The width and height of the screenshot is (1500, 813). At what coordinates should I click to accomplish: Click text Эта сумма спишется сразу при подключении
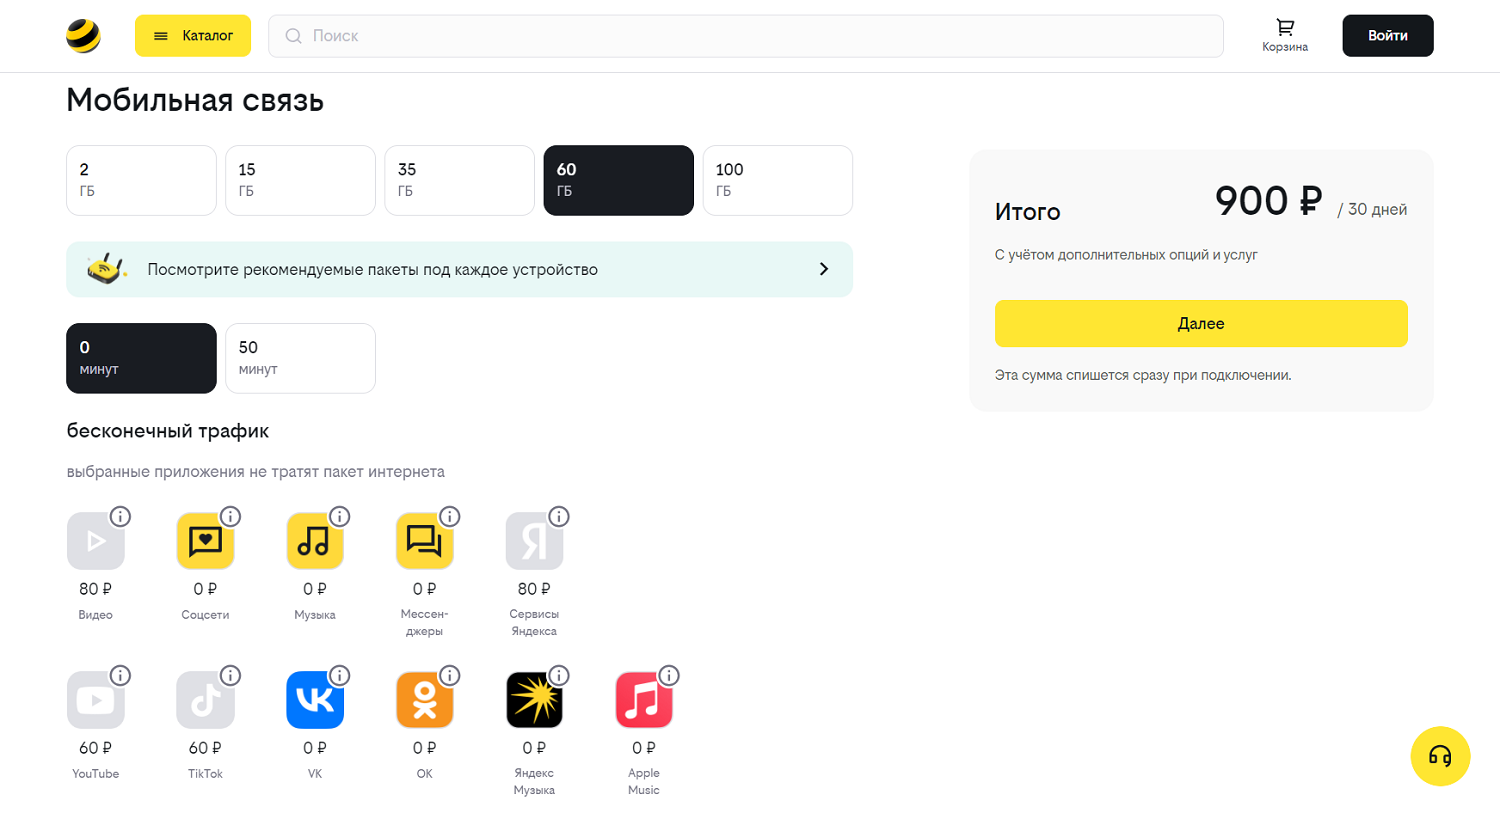click(x=1143, y=375)
